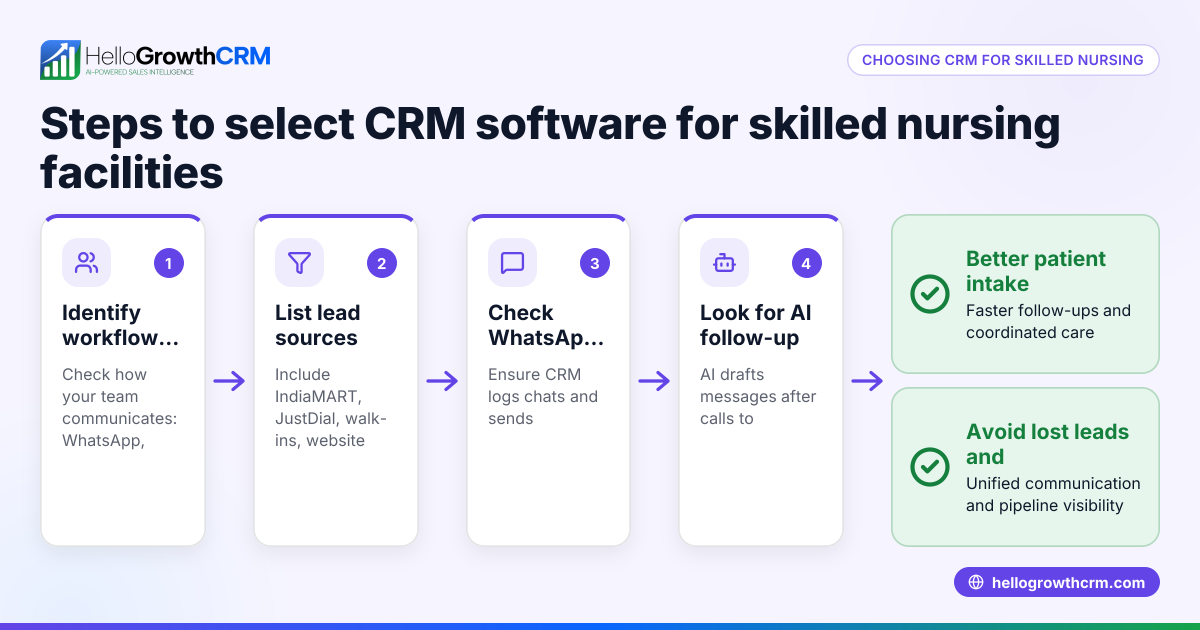This screenshot has height=630, width=1200.
Task: Open the hellogrowthcrm.com link
Action: pos(1057,582)
